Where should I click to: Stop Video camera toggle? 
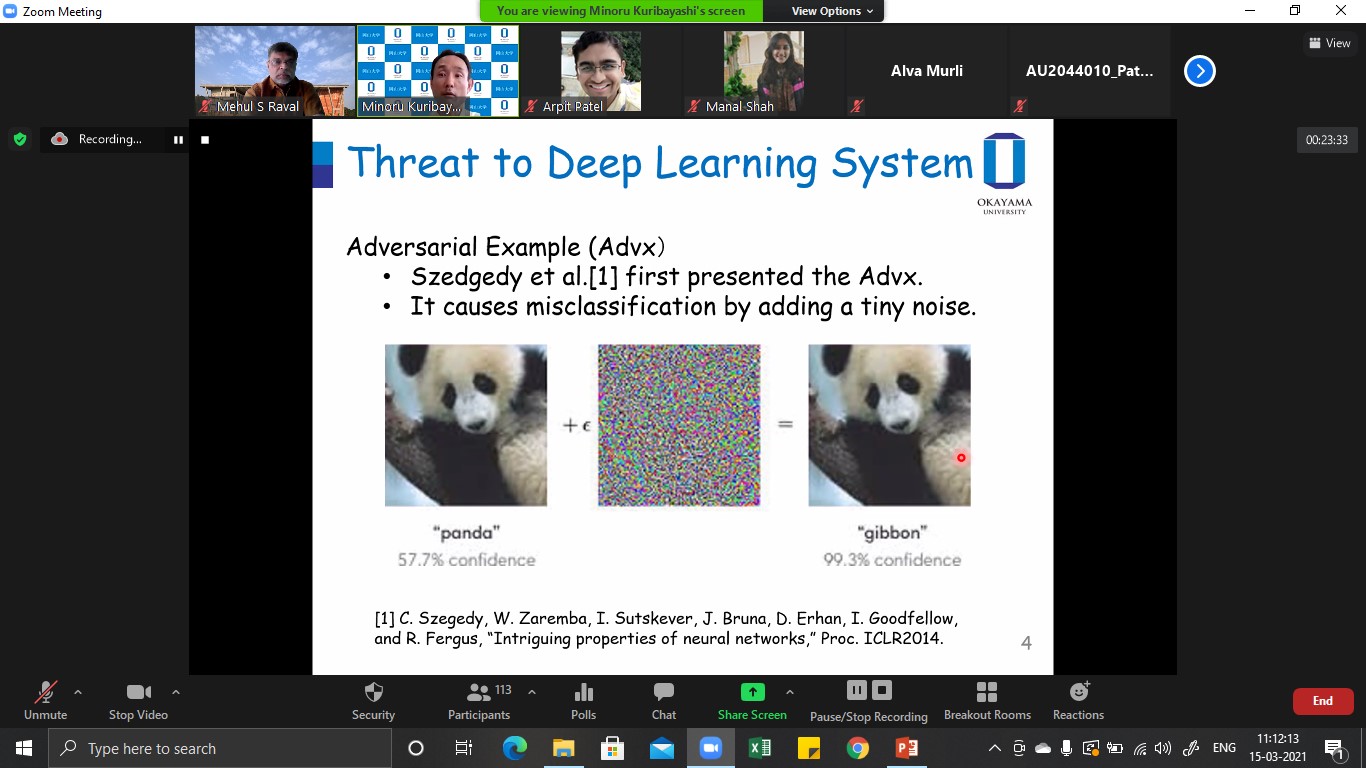pyautogui.click(x=138, y=693)
